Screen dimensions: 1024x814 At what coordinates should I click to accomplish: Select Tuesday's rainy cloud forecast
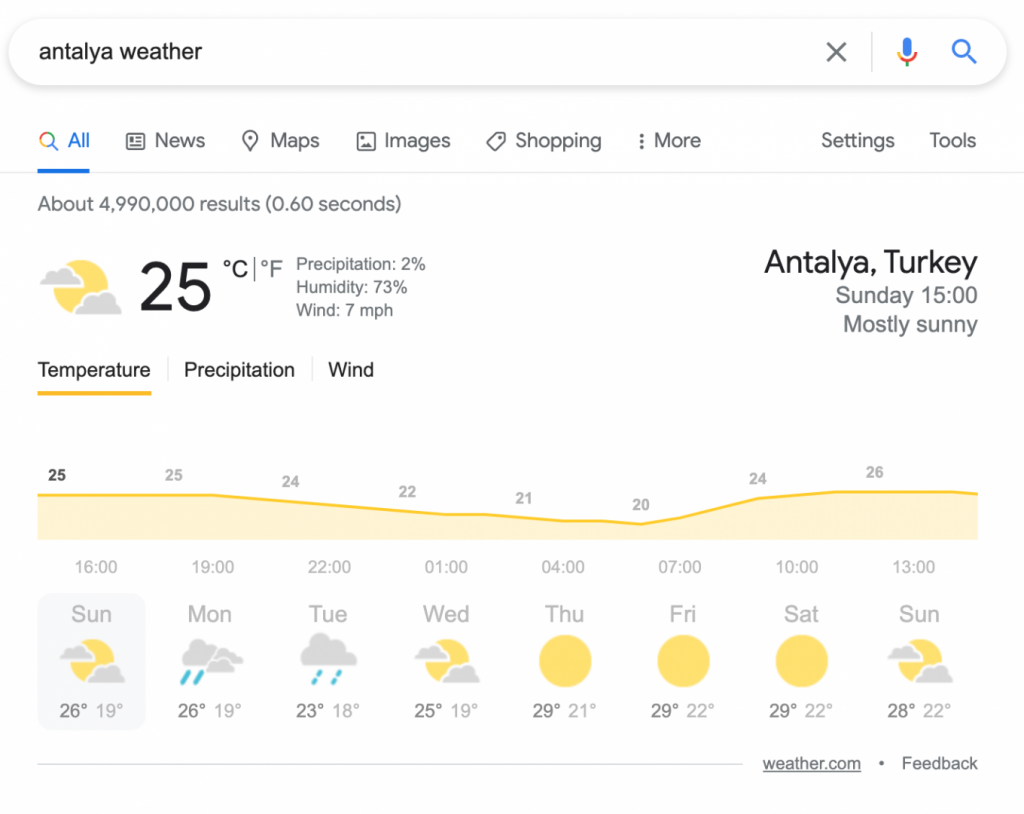click(328, 659)
